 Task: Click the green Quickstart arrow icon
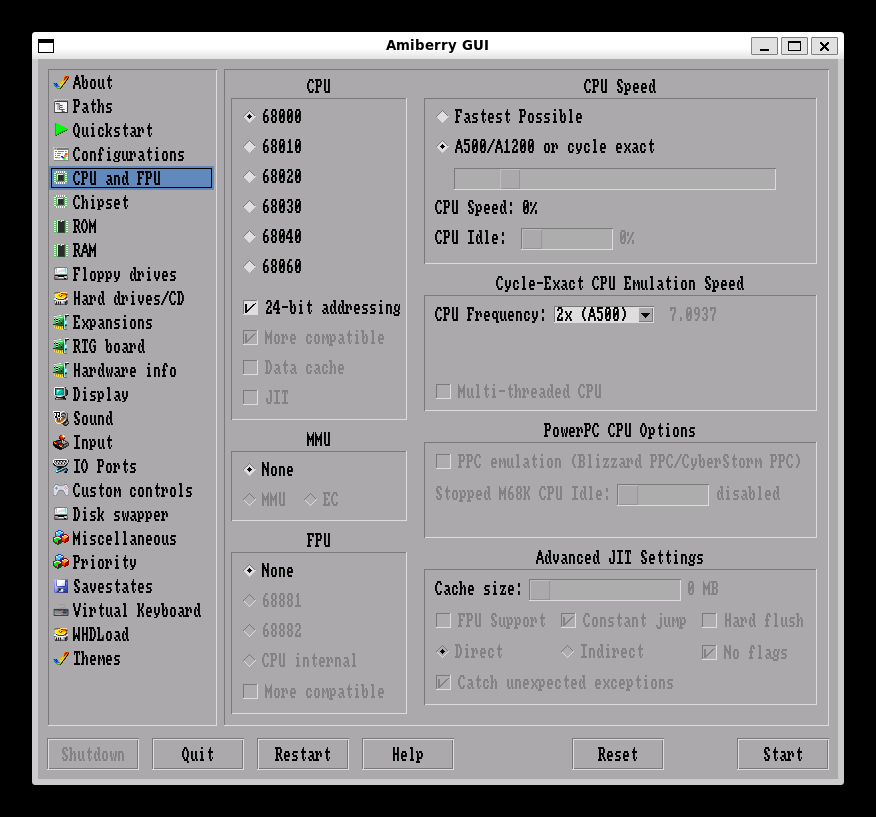[x=61, y=130]
